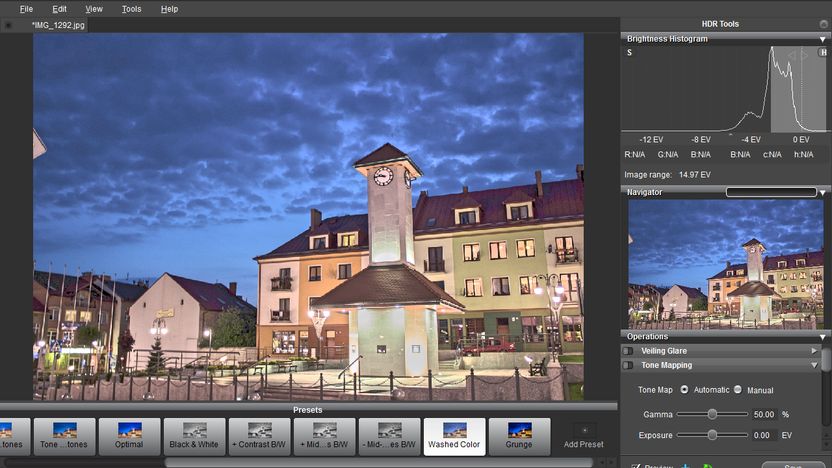Click the 'G:N/A' readout
Image resolution: width=832 pixels, height=468 pixels.
668,154
